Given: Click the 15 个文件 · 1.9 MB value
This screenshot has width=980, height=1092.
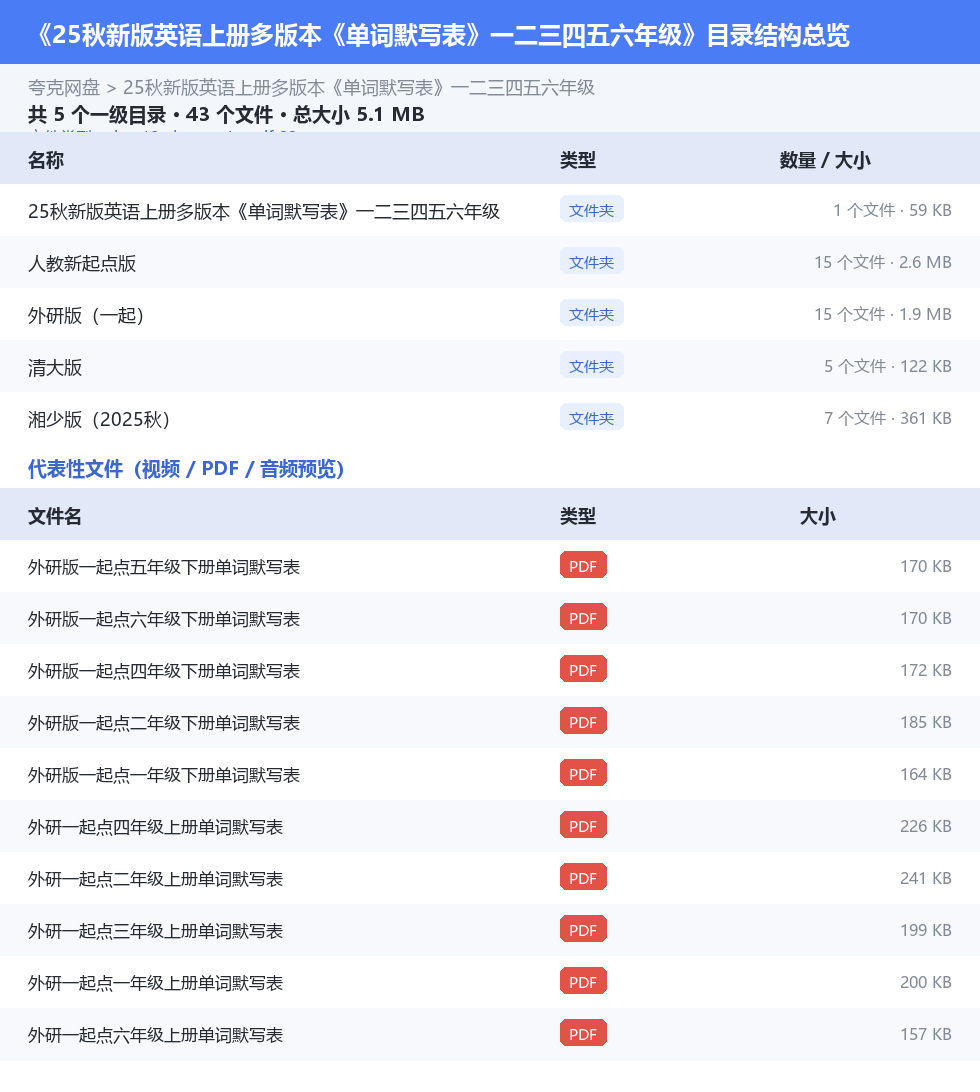Looking at the screenshot, I should click(x=882, y=315).
